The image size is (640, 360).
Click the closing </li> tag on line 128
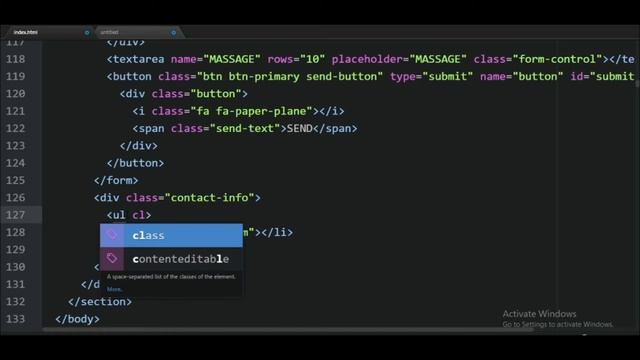point(277,232)
